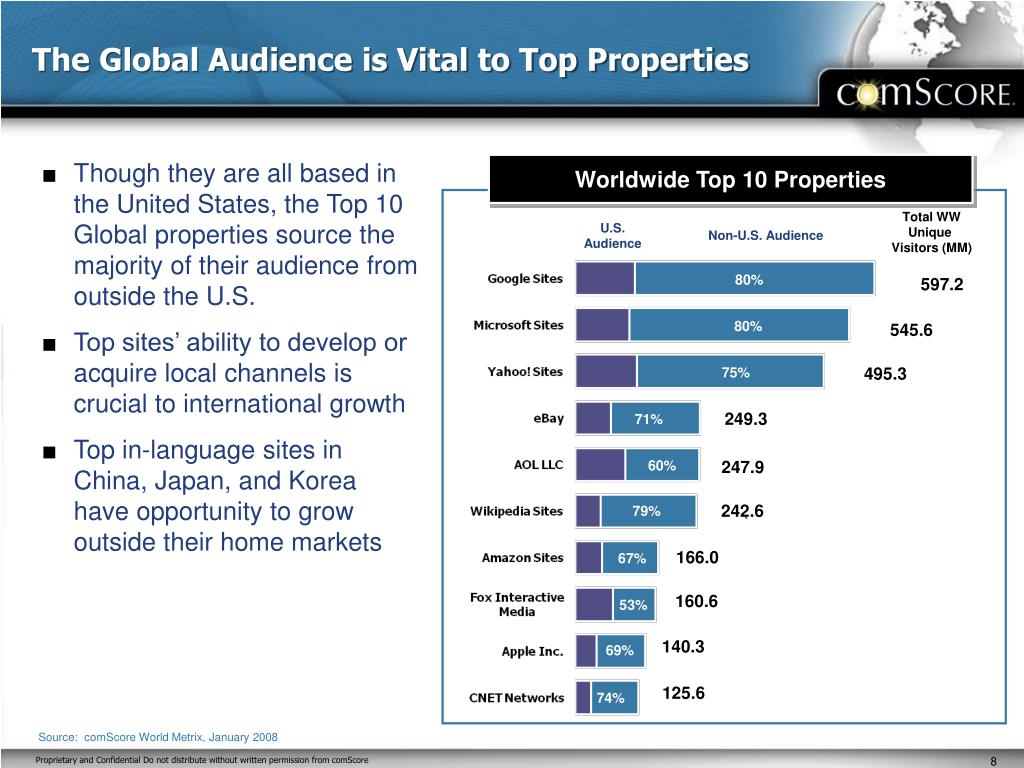
Task: Click the Wikipedia Sites 79% bar segment
Action: pos(648,511)
